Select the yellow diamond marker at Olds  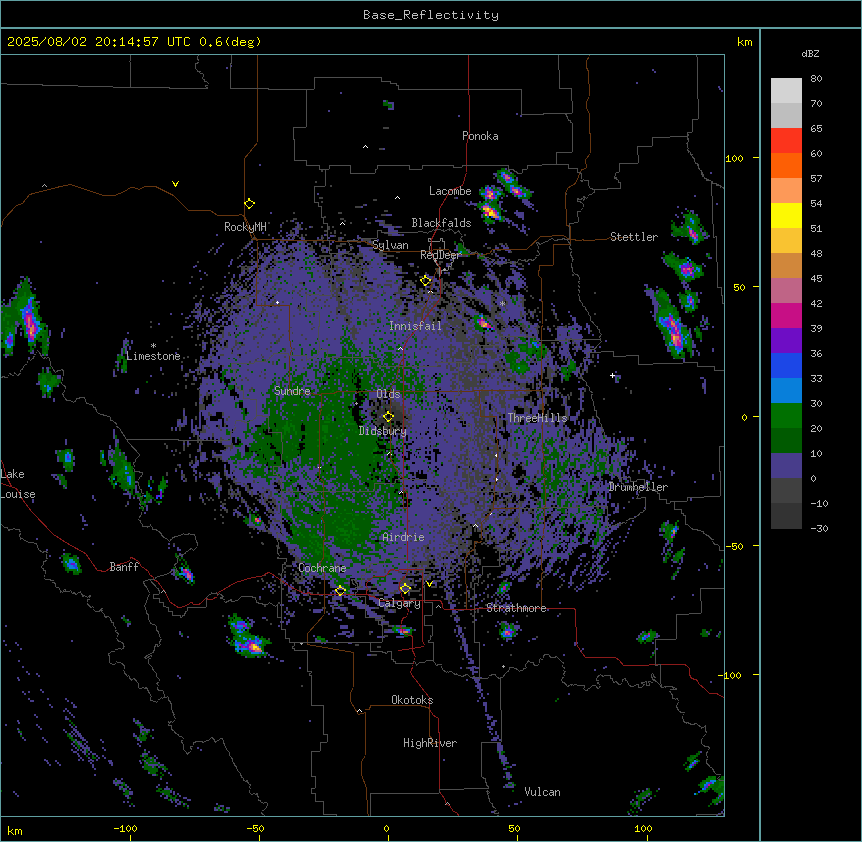(x=389, y=416)
